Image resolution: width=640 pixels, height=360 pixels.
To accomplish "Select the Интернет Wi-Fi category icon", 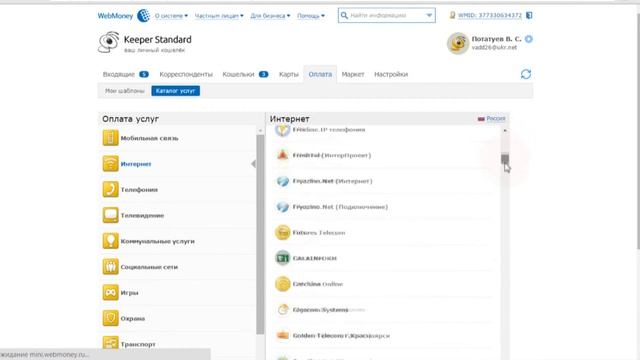I will click(110, 164).
